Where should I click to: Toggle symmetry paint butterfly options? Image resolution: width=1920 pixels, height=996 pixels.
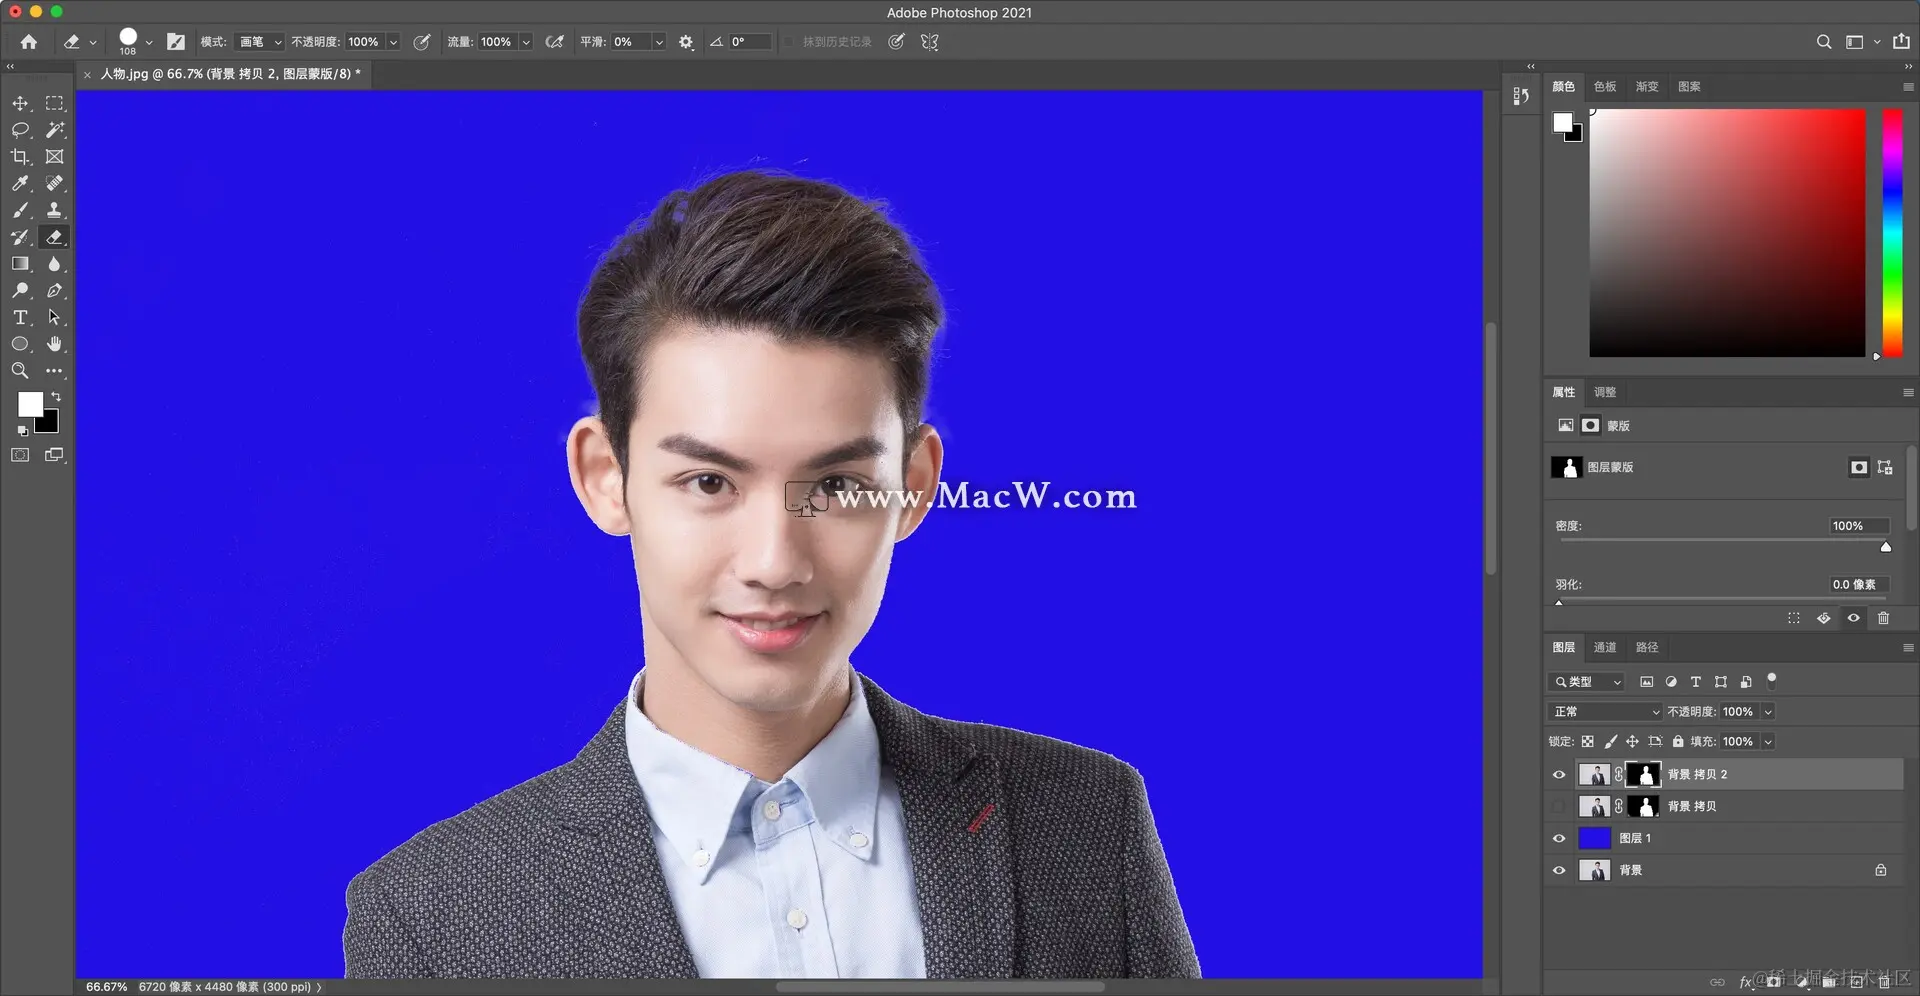coord(930,42)
